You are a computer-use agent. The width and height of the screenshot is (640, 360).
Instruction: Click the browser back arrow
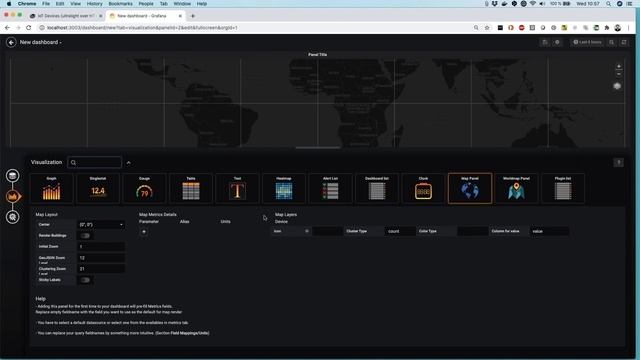click(7, 28)
